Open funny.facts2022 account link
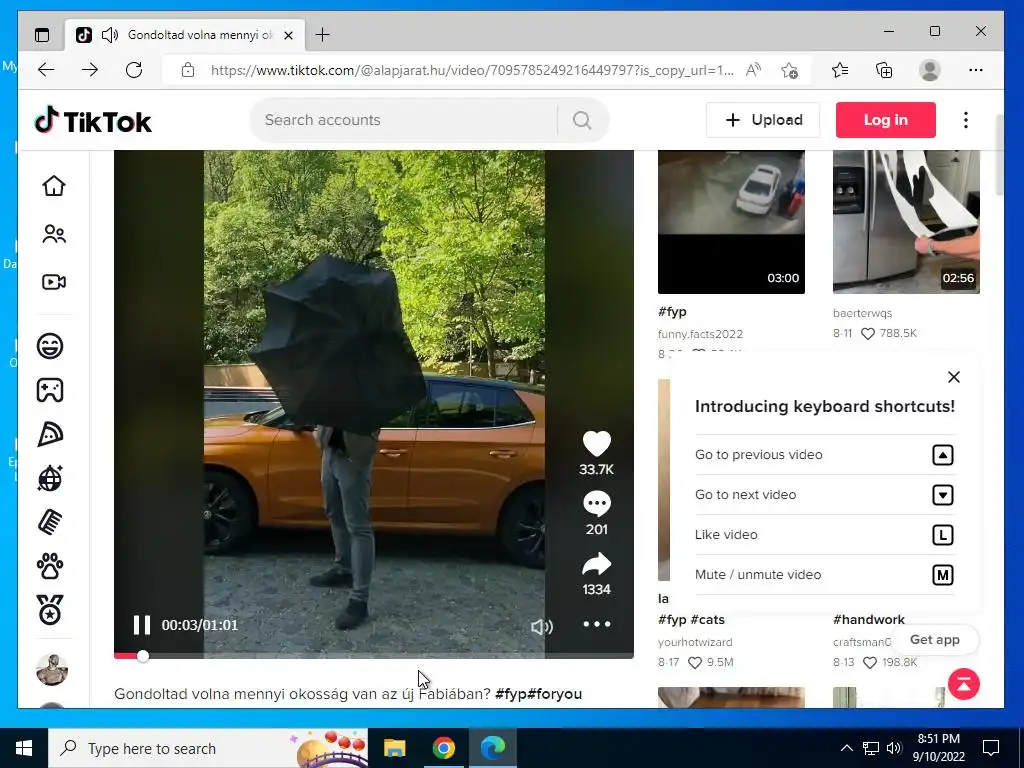This screenshot has height=768, width=1024. click(700, 334)
